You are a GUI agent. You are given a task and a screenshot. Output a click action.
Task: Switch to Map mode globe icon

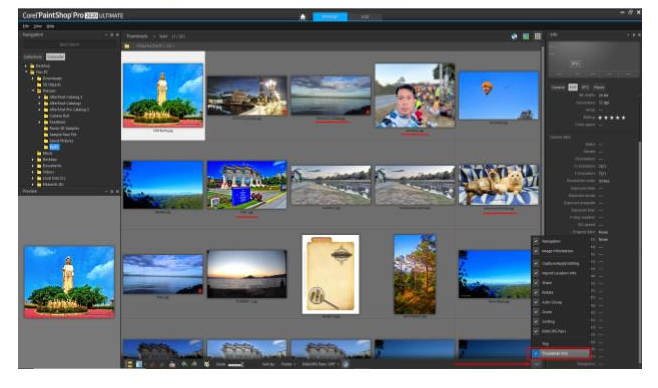point(514,36)
